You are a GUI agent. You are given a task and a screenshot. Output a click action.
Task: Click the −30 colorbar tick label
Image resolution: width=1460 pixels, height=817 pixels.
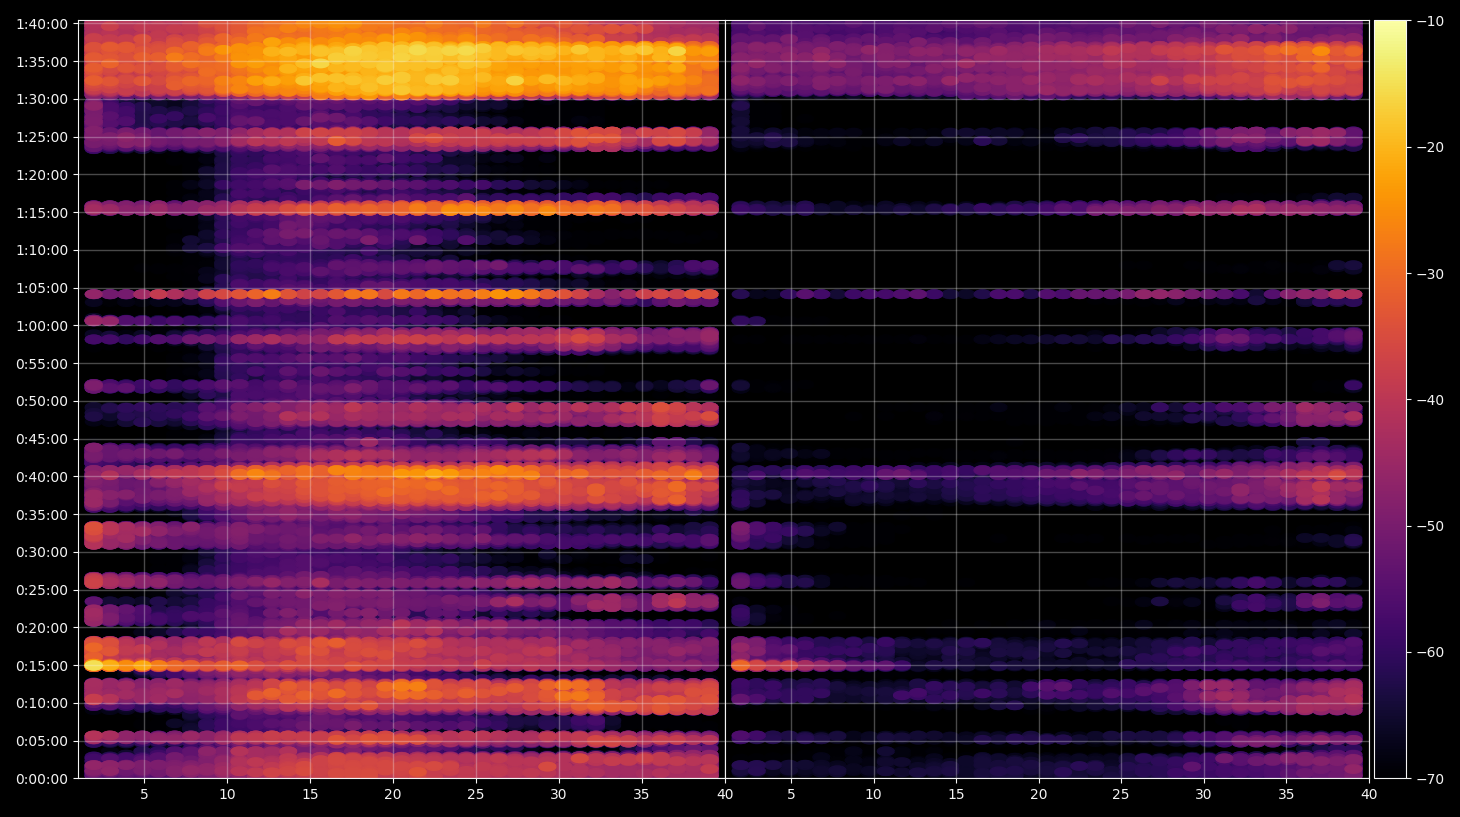tap(1429, 274)
